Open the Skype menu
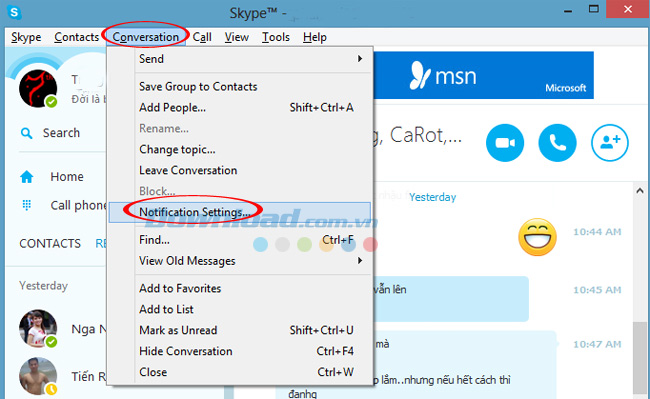 26,37
